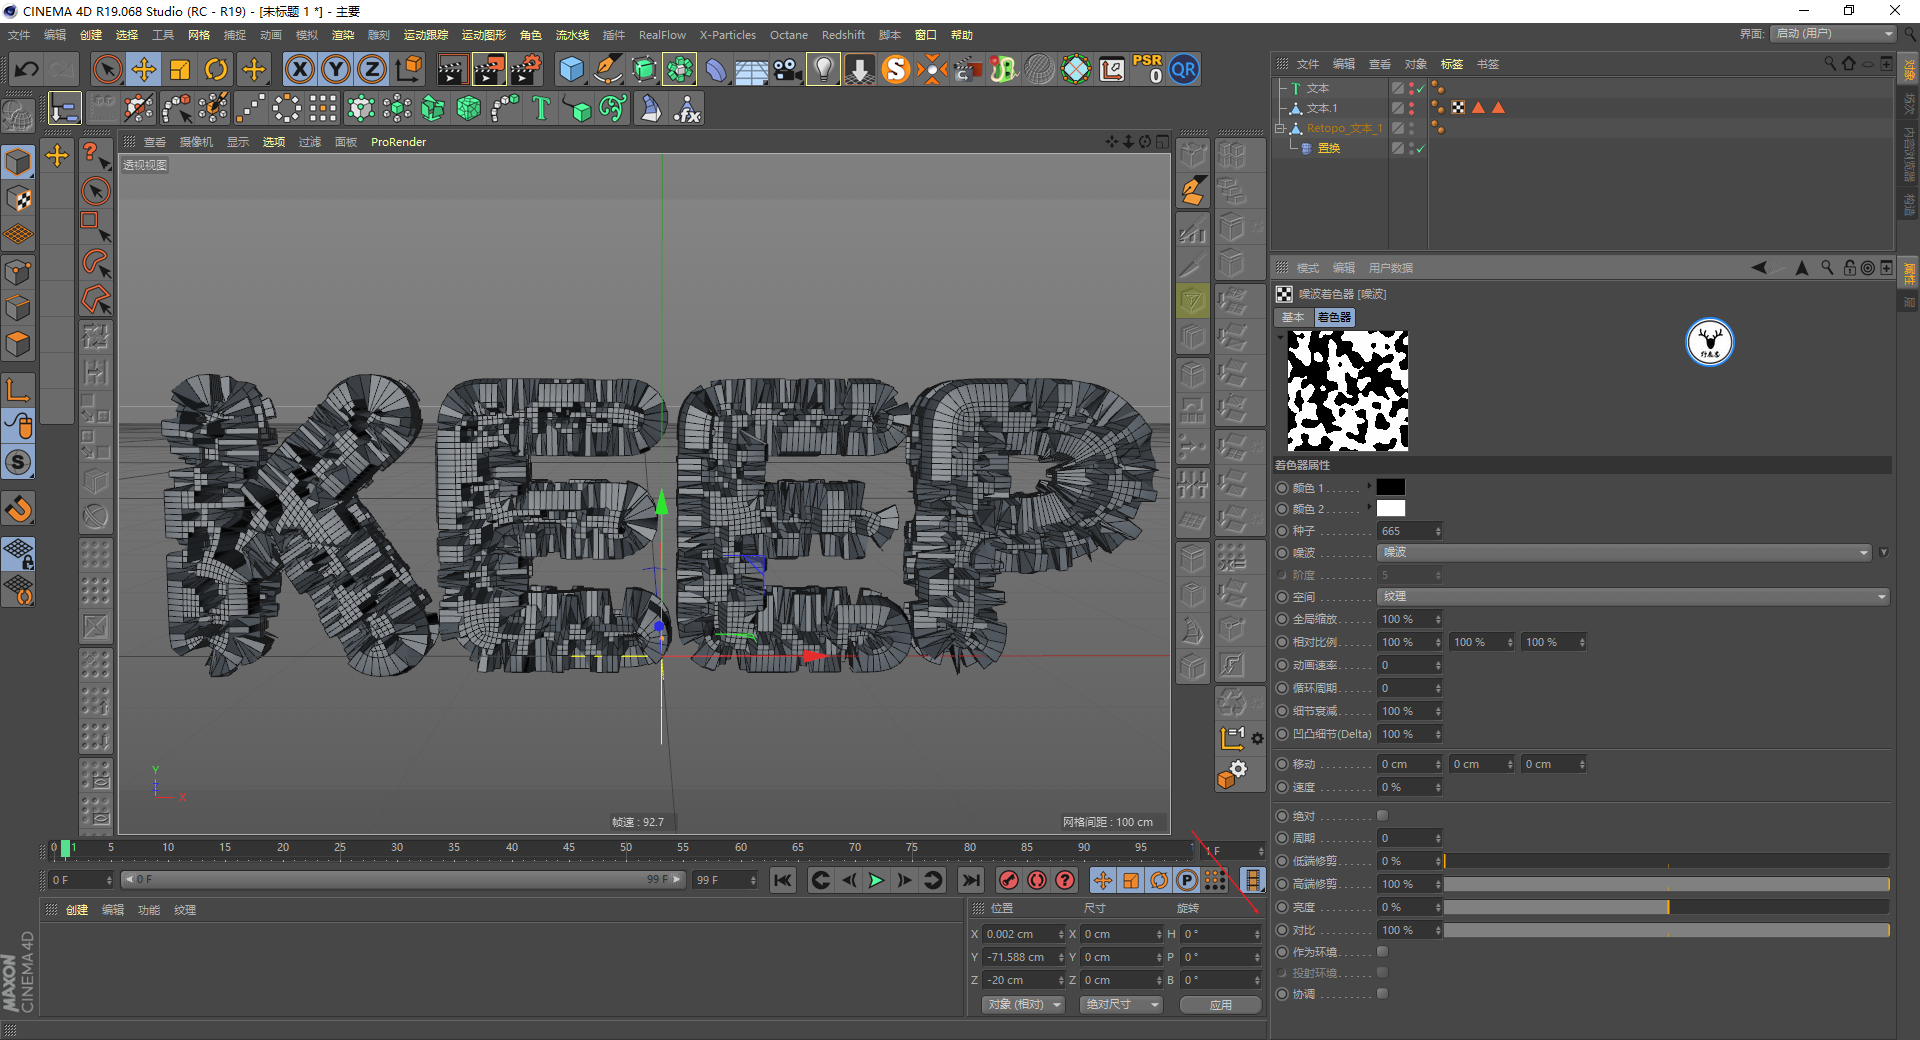Image resolution: width=1920 pixels, height=1040 pixels.
Task: Click the black 颜色 1 swatch
Action: click(1390, 487)
